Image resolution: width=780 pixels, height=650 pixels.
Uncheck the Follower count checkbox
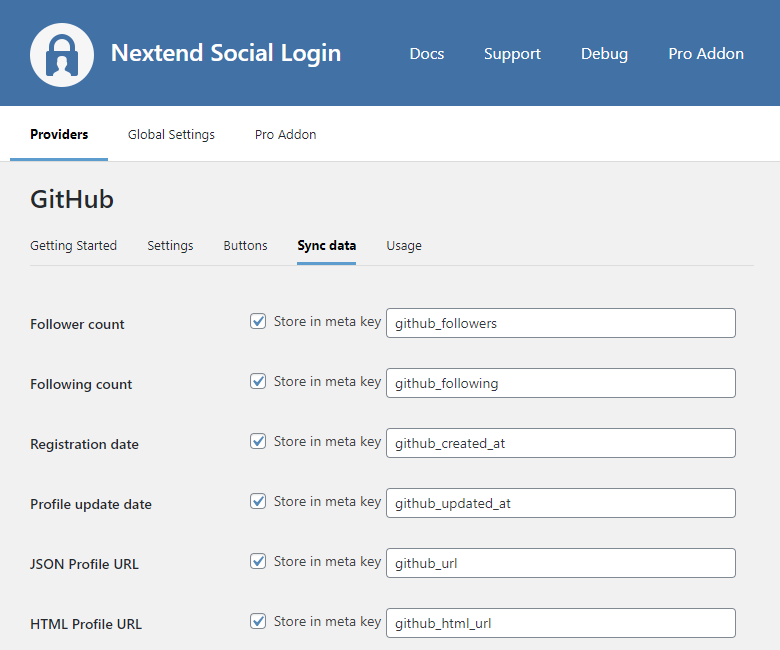click(258, 322)
